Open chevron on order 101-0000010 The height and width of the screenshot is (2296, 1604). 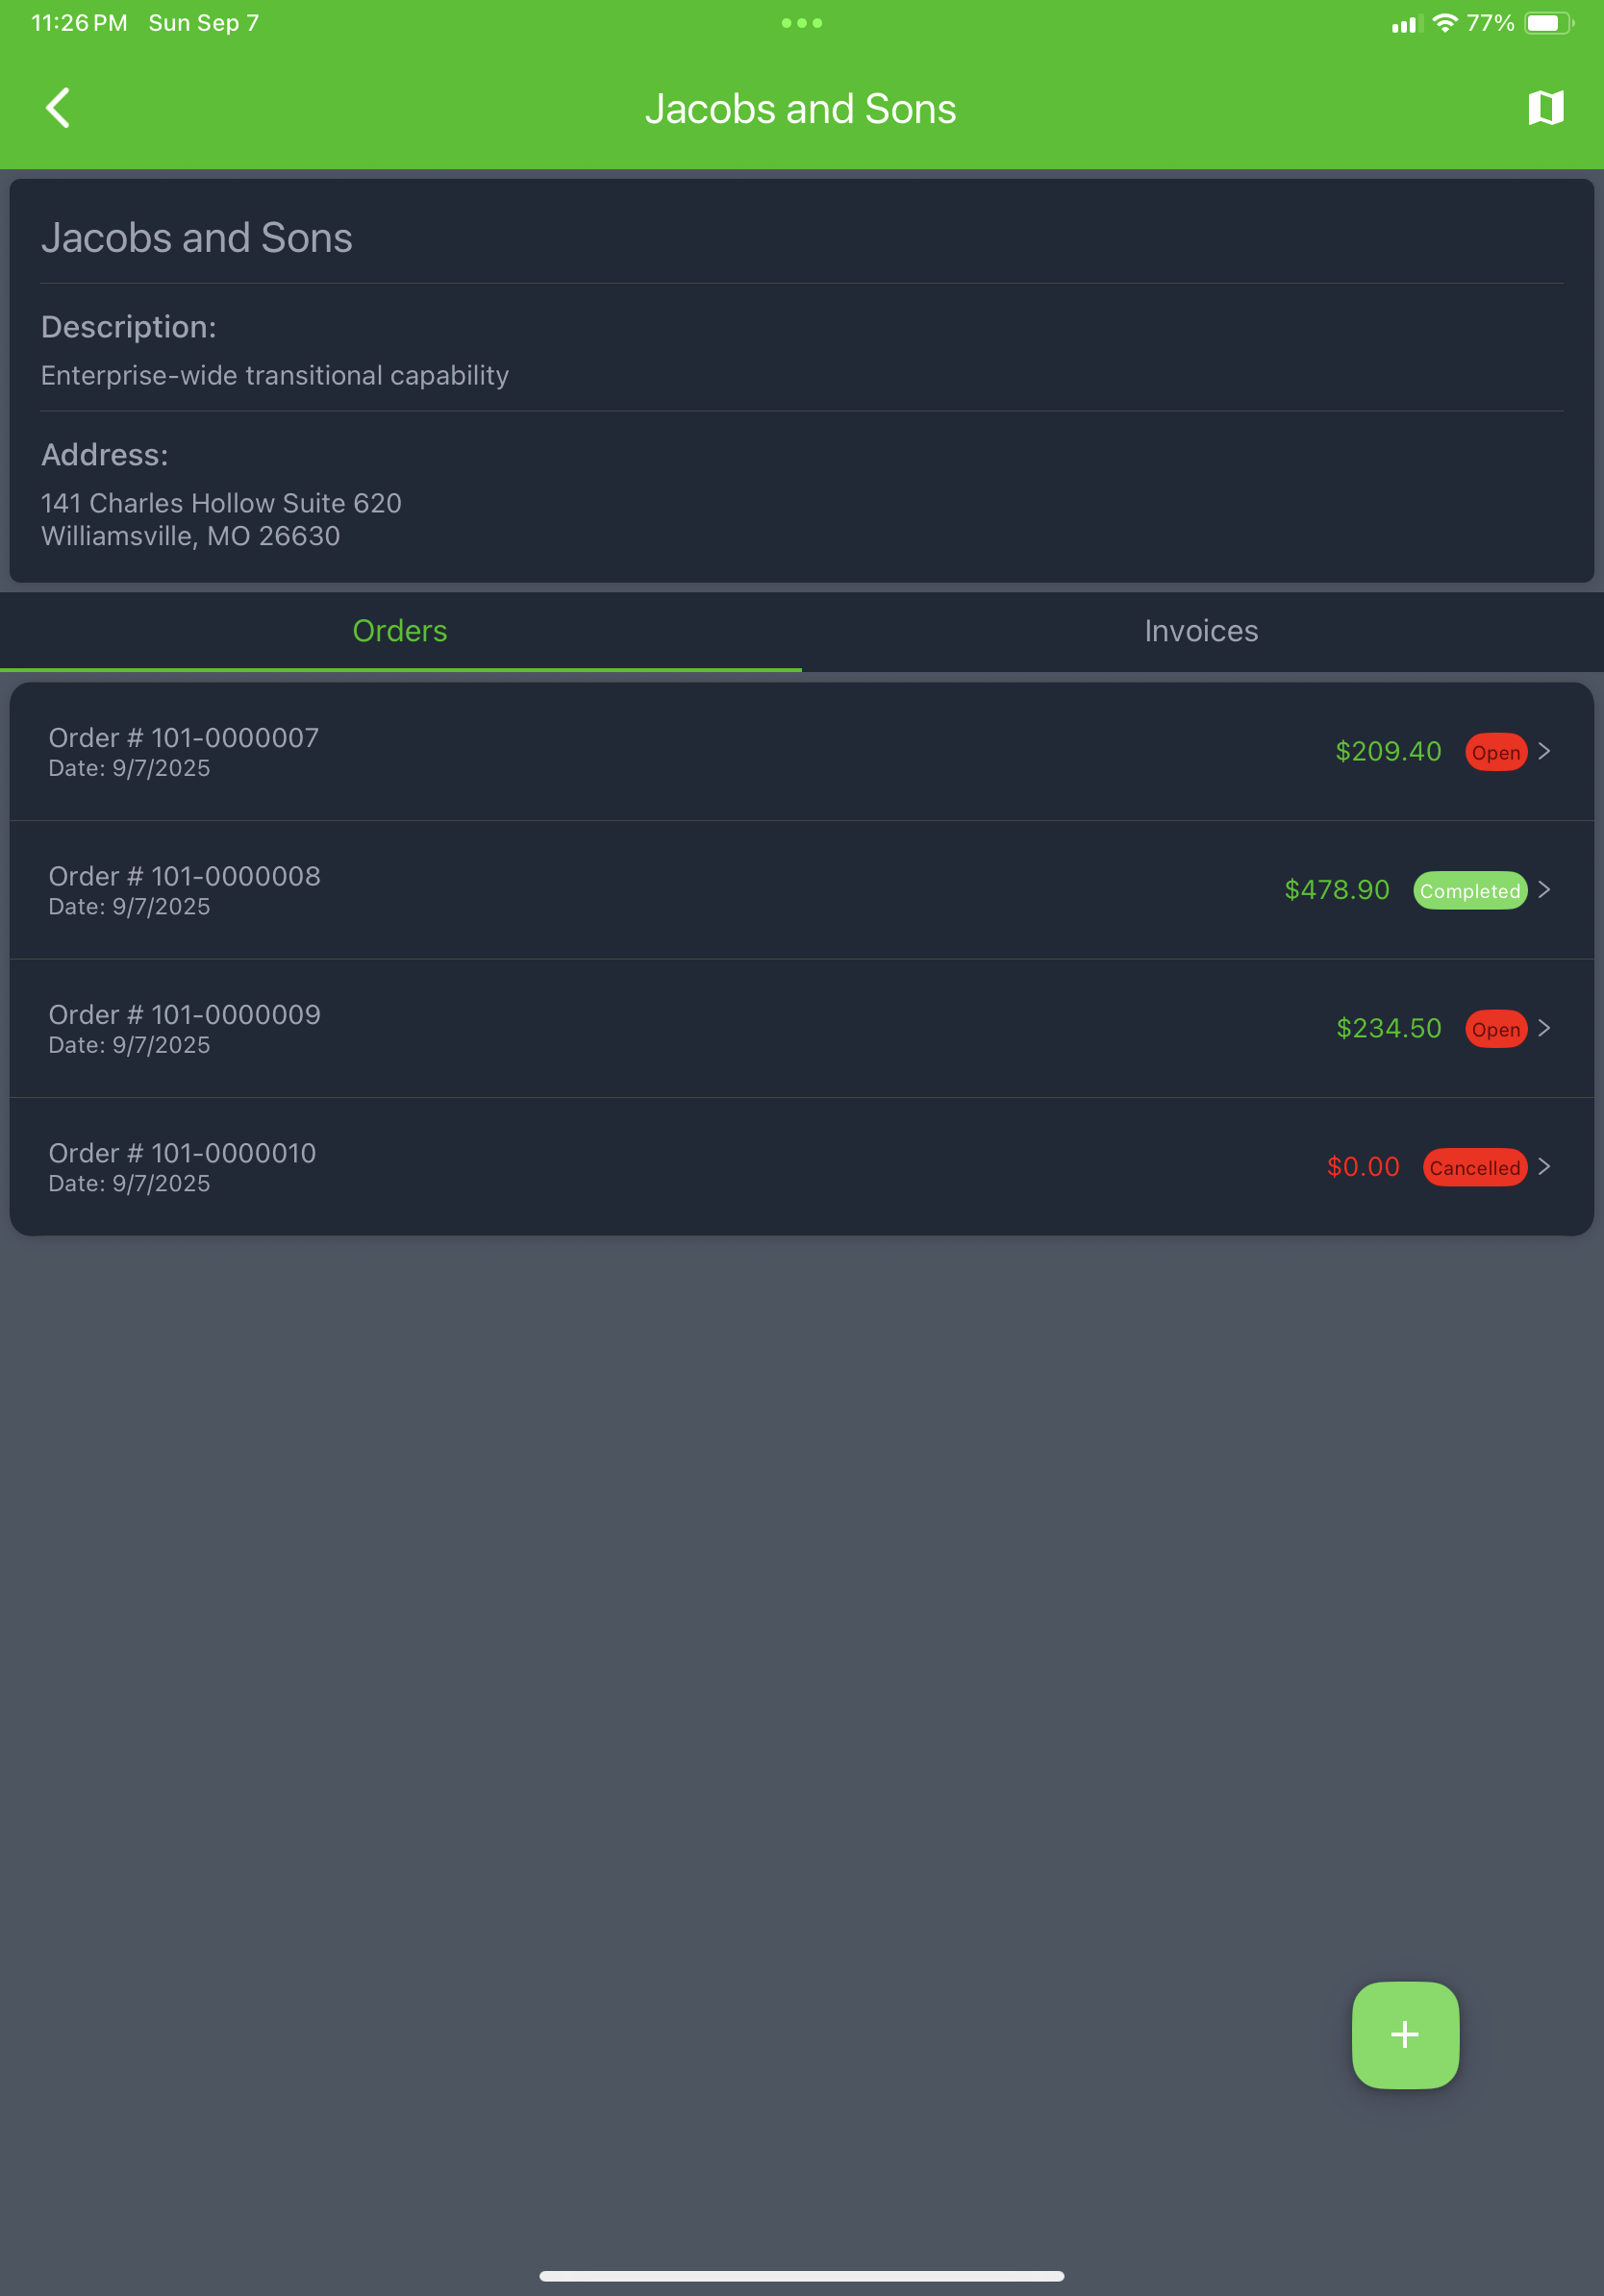1546,1166
